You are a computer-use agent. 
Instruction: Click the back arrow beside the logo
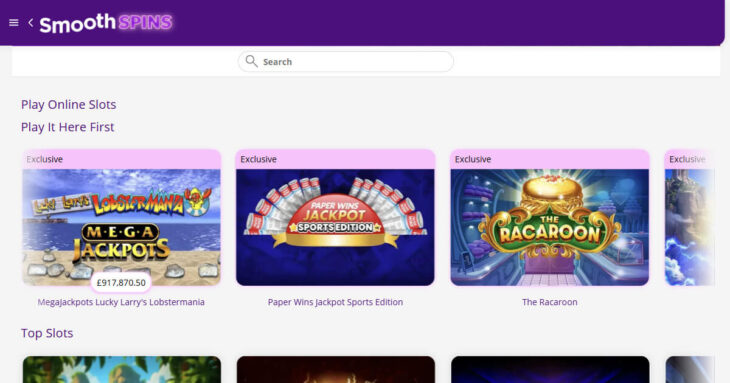coord(31,22)
